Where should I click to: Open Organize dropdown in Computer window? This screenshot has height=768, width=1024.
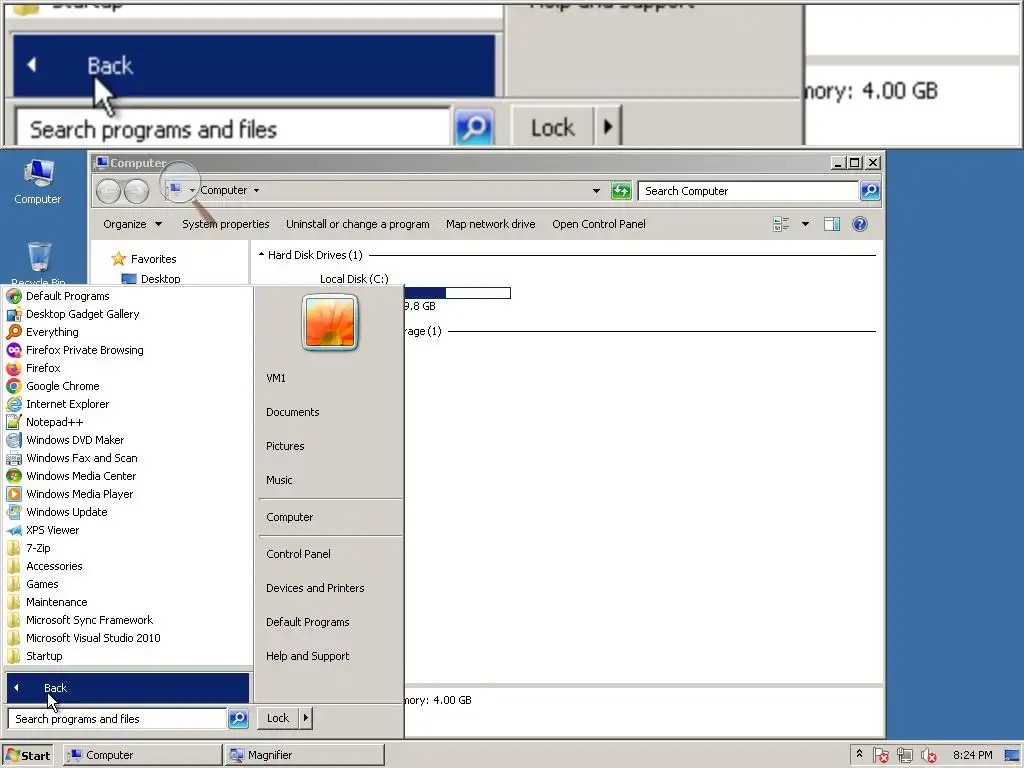pos(133,224)
